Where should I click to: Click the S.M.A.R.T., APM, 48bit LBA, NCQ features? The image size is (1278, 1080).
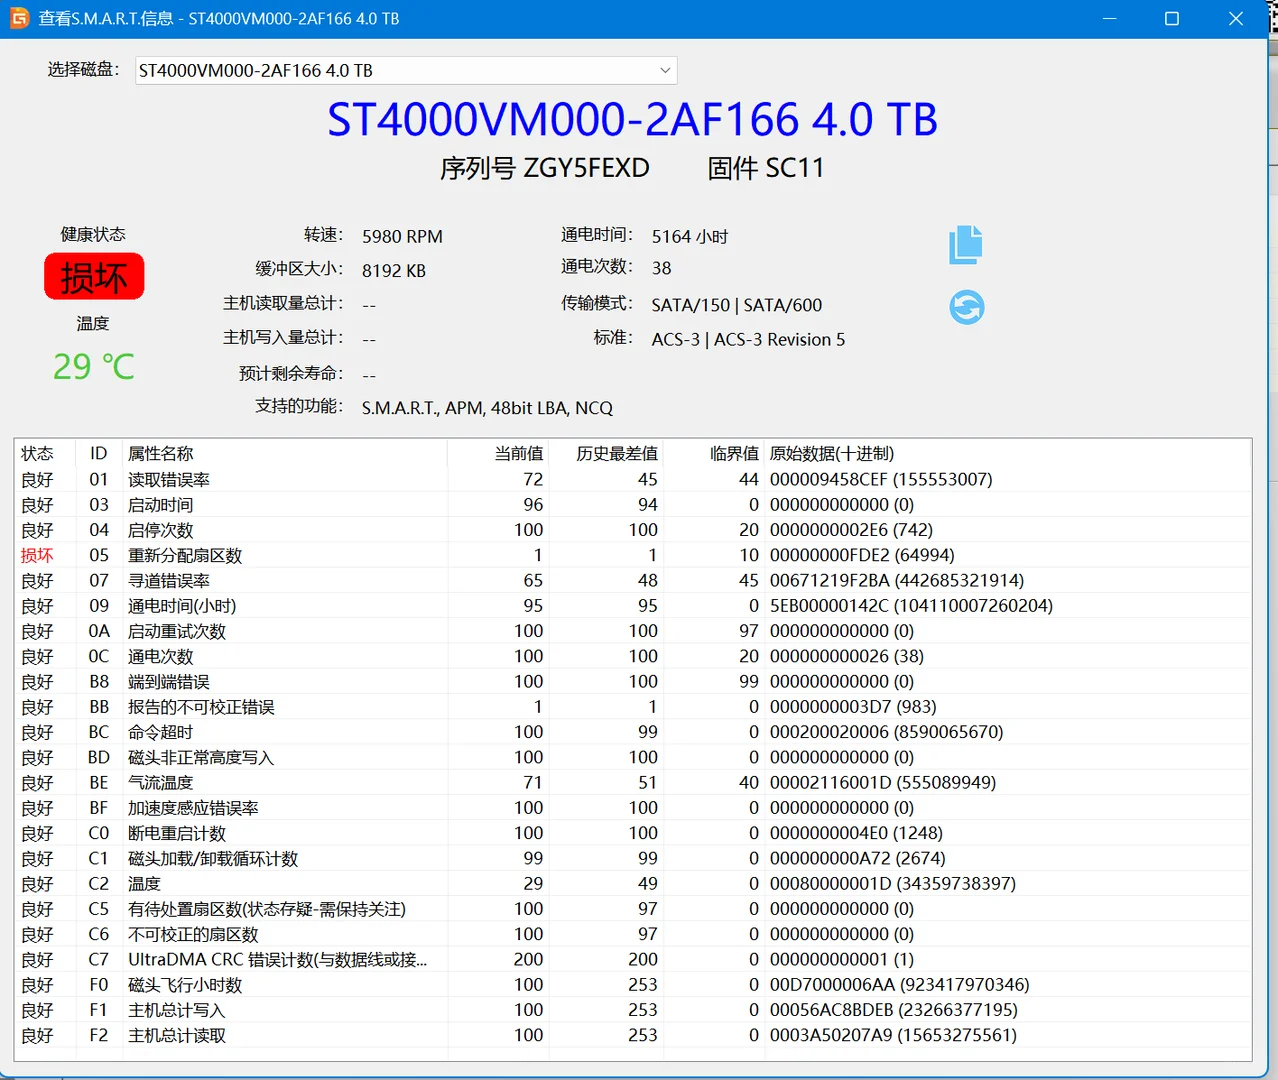(487, 408)
